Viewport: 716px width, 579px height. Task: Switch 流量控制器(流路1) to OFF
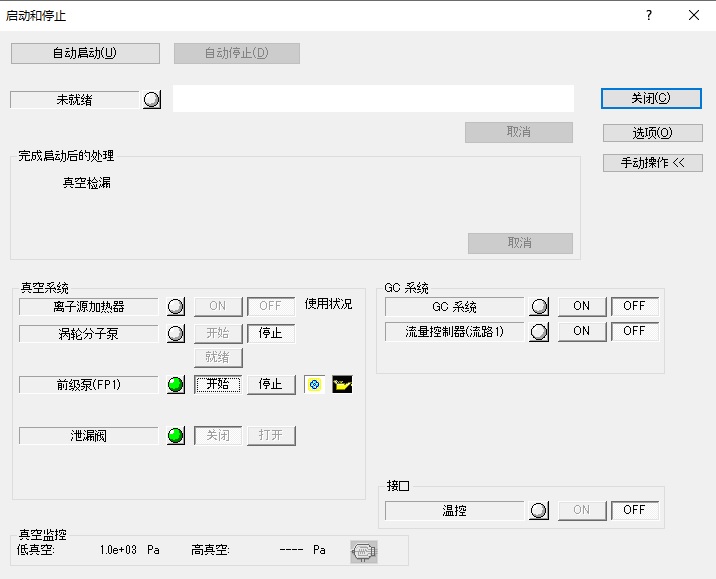[635, 332]
